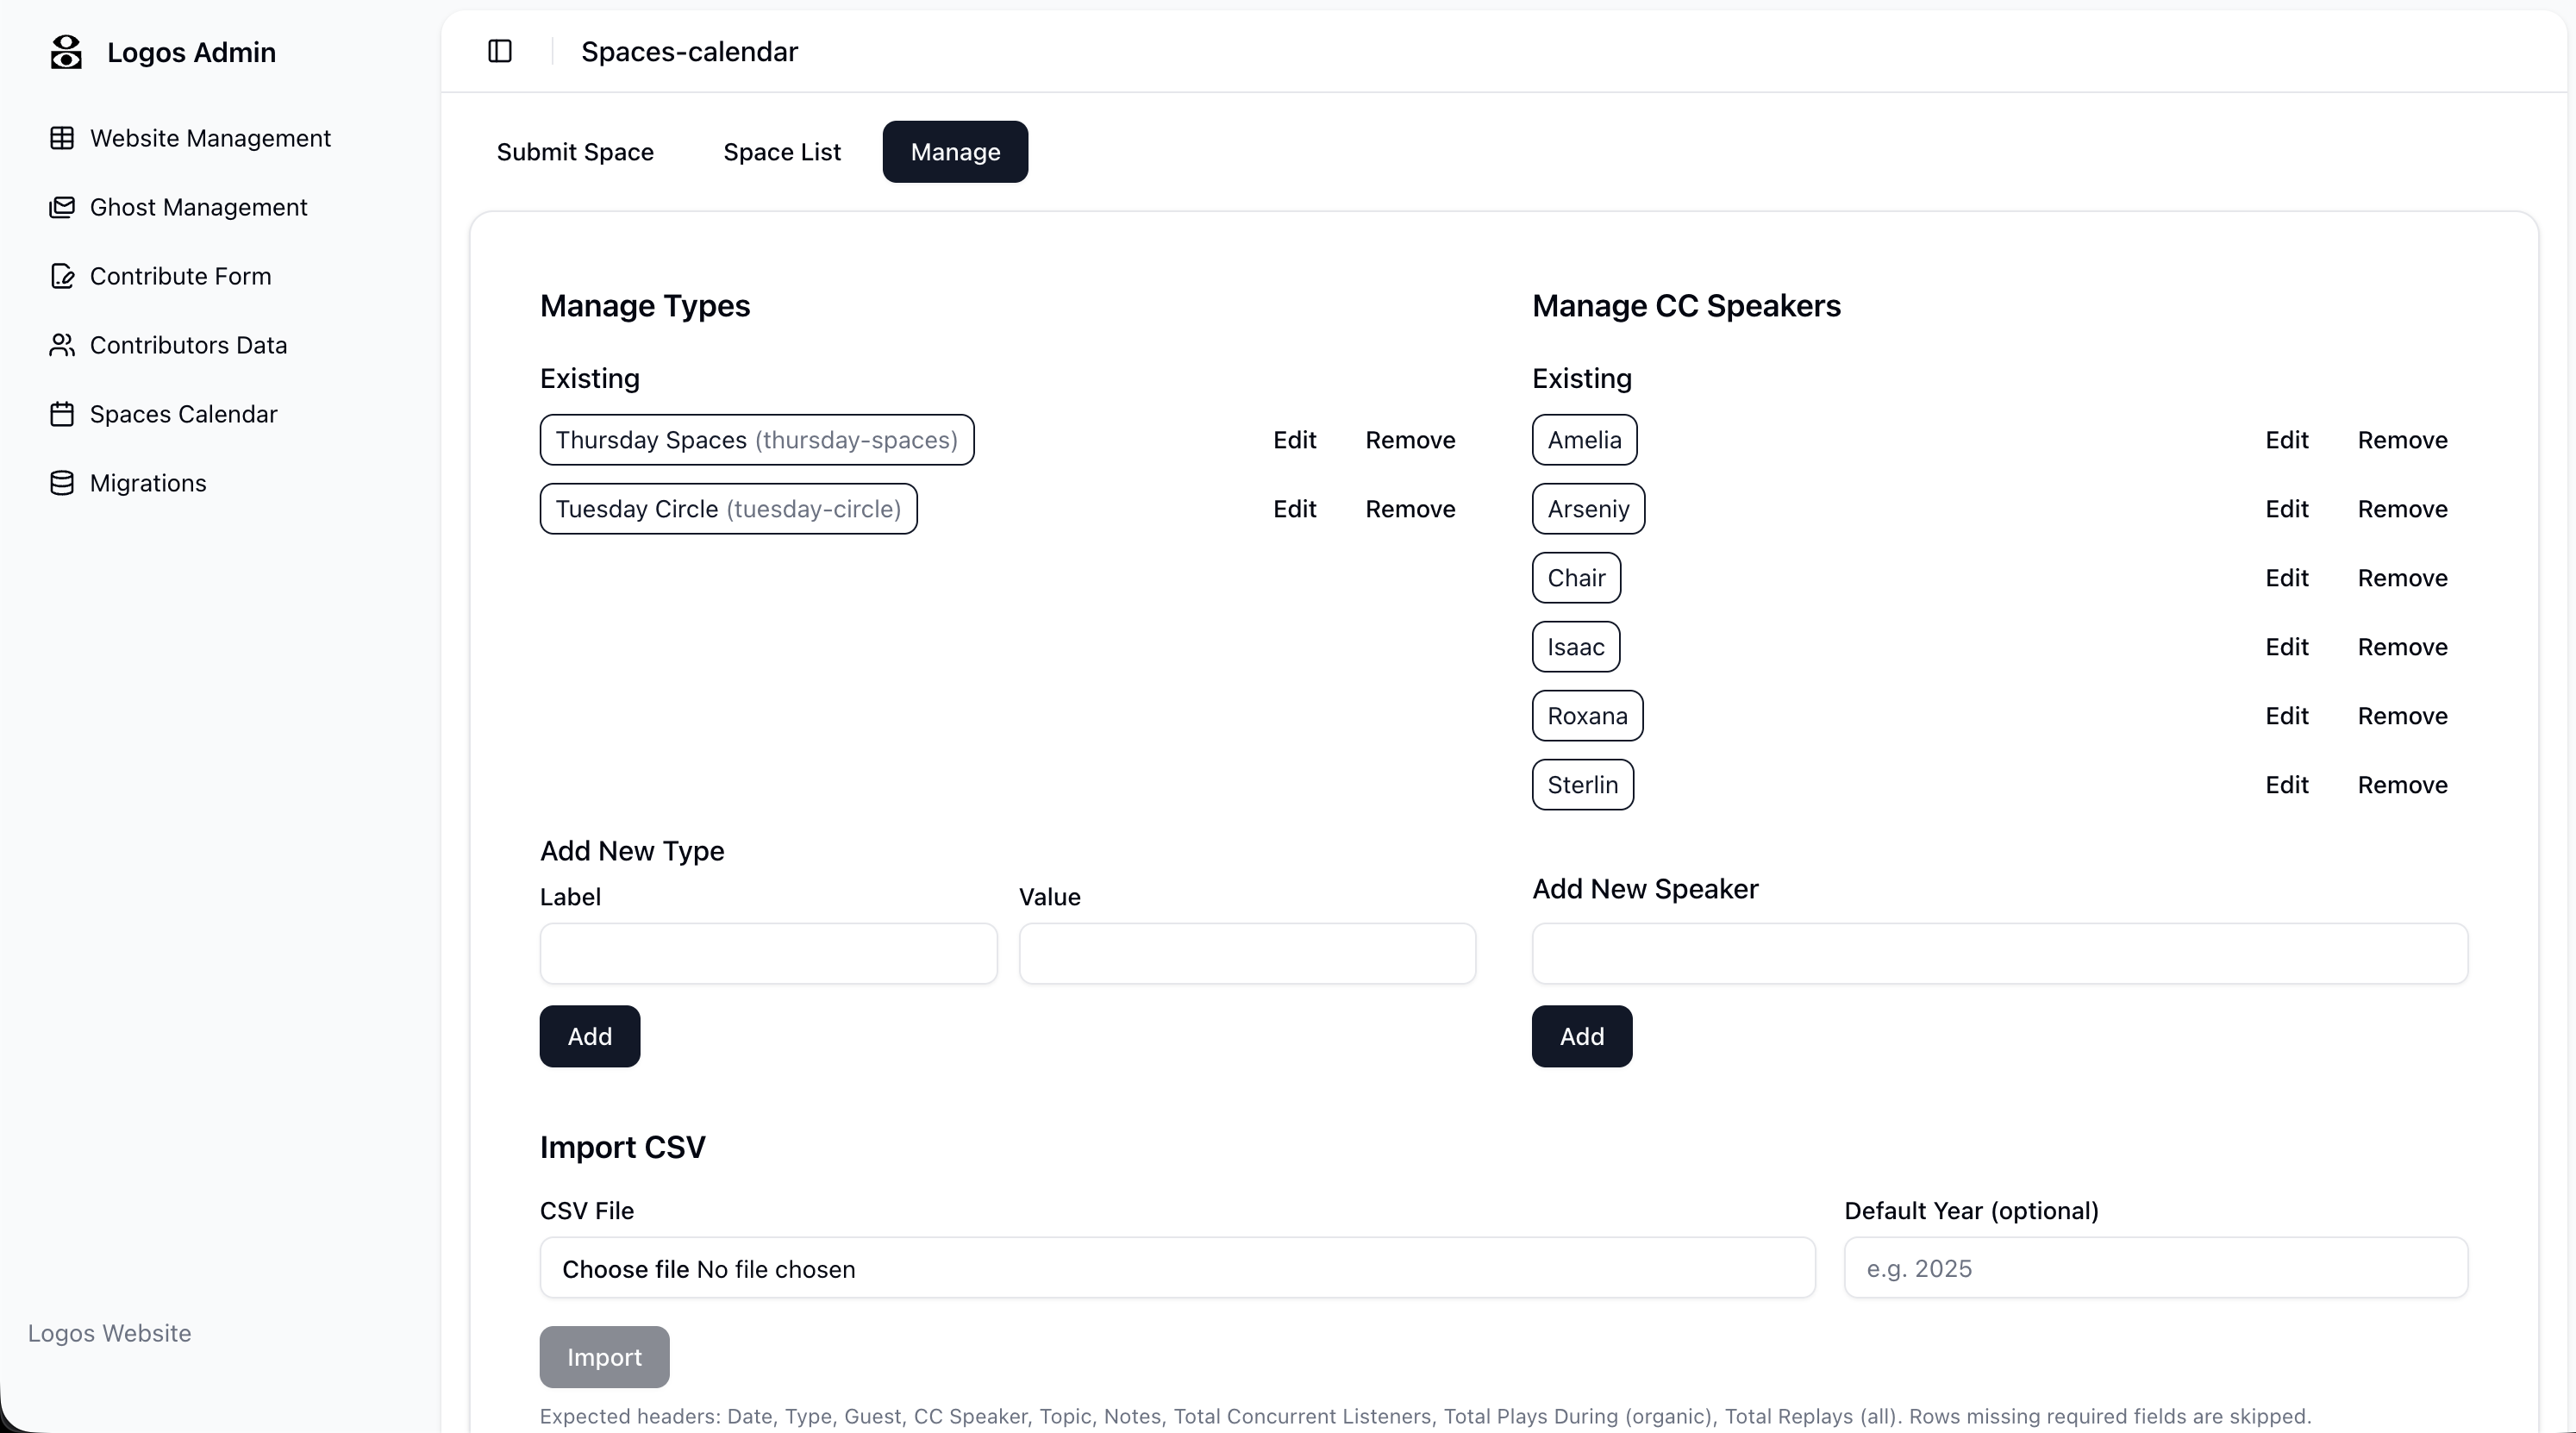Open Spaces Calendar calendar icon

62,414
